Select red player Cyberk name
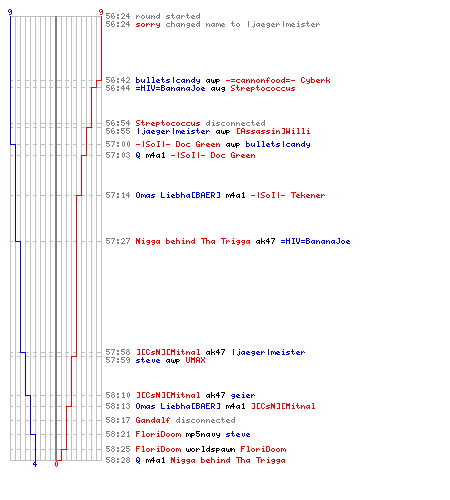 coord(315,80)
